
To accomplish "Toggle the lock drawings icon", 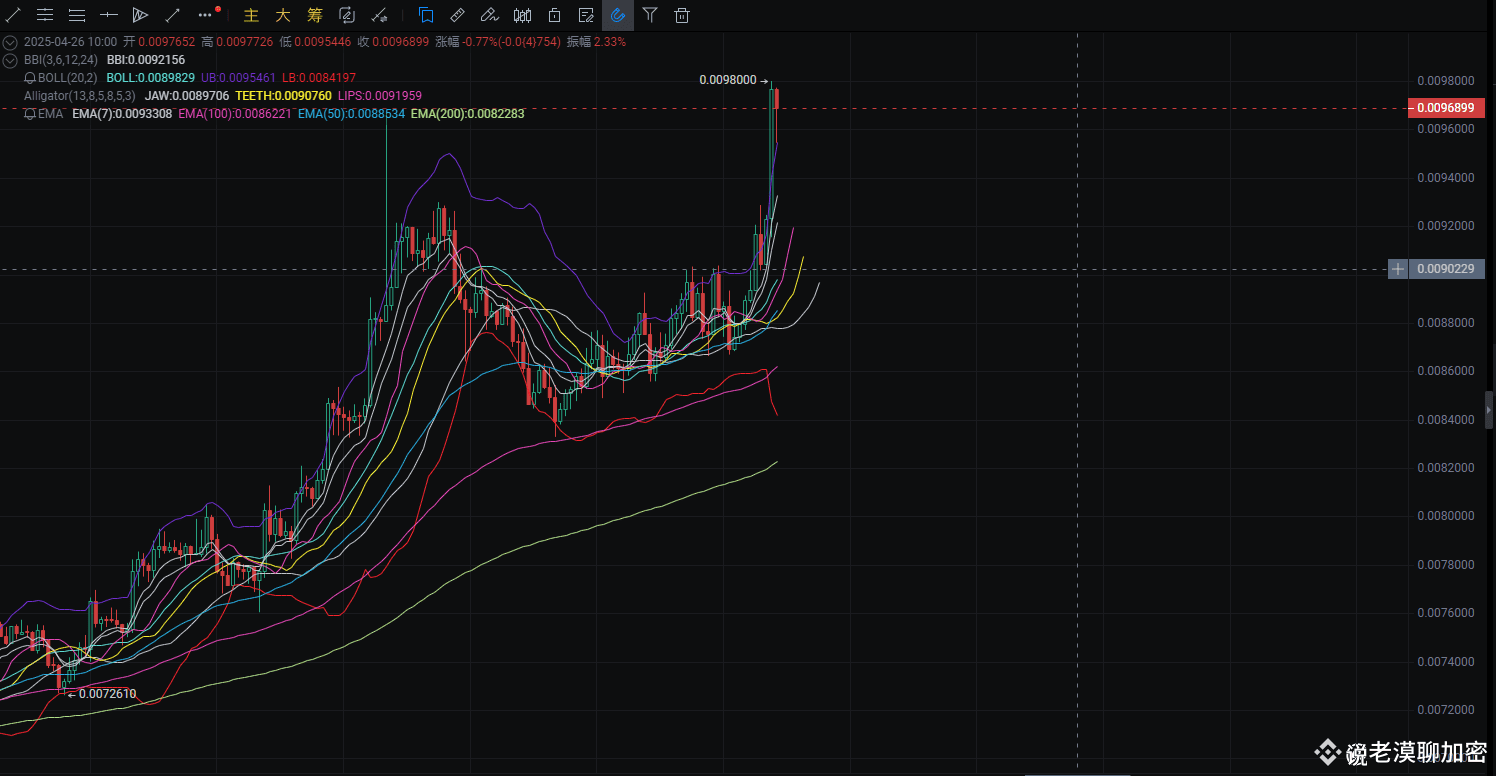I will (x=554, y=15).
